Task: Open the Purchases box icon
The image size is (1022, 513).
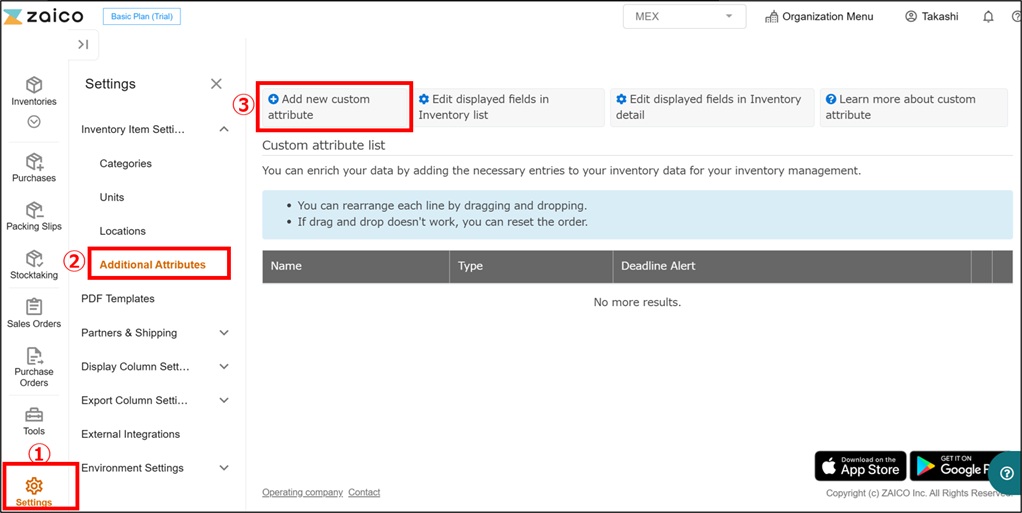Action: [34, 161]
